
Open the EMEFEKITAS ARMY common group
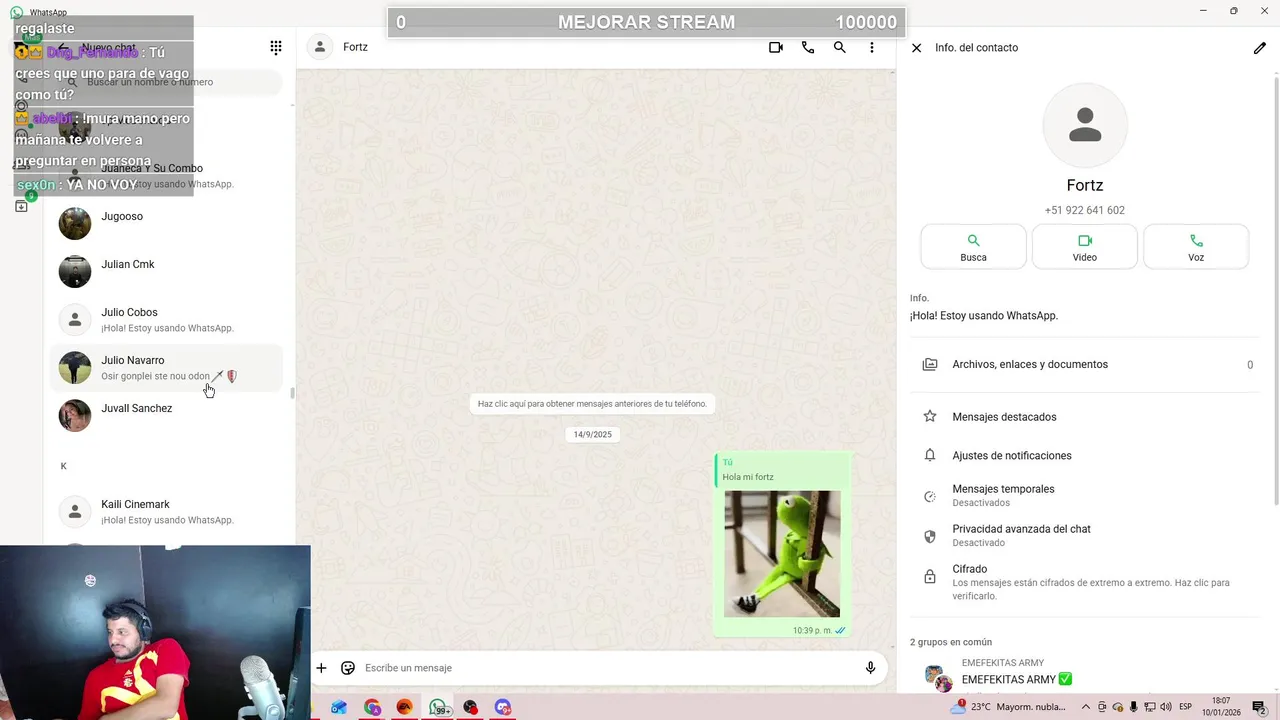click(1085, 678)
